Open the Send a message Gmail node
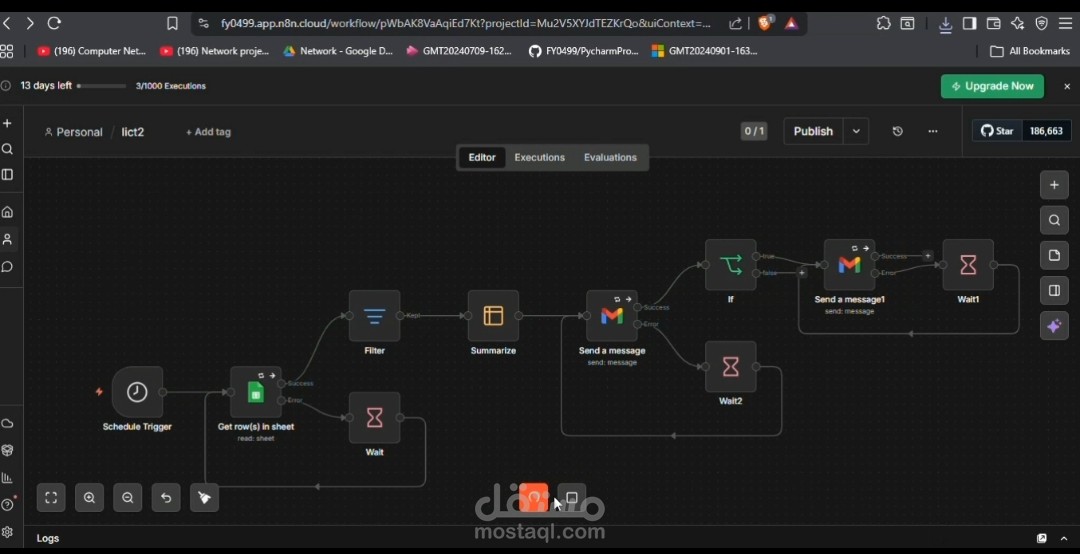The height and width of the screenshot is (554, 1080). pos(612,316)
